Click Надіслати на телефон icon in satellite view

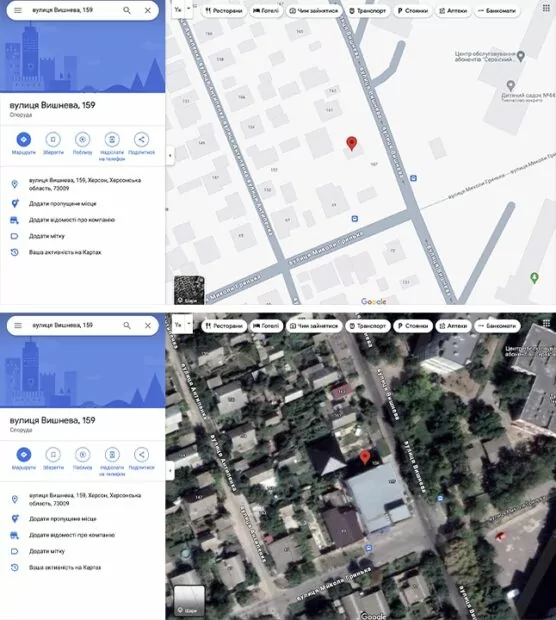[112, 455]
